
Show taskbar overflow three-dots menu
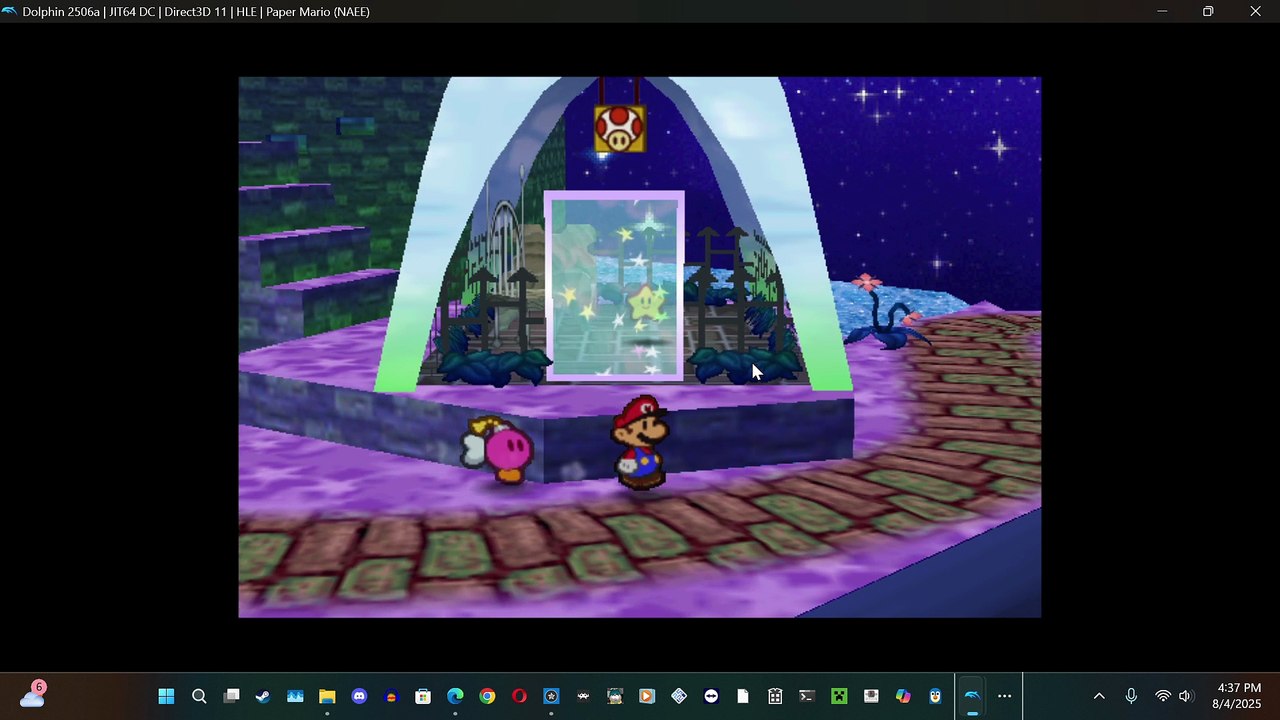(x=1004, y=696)
